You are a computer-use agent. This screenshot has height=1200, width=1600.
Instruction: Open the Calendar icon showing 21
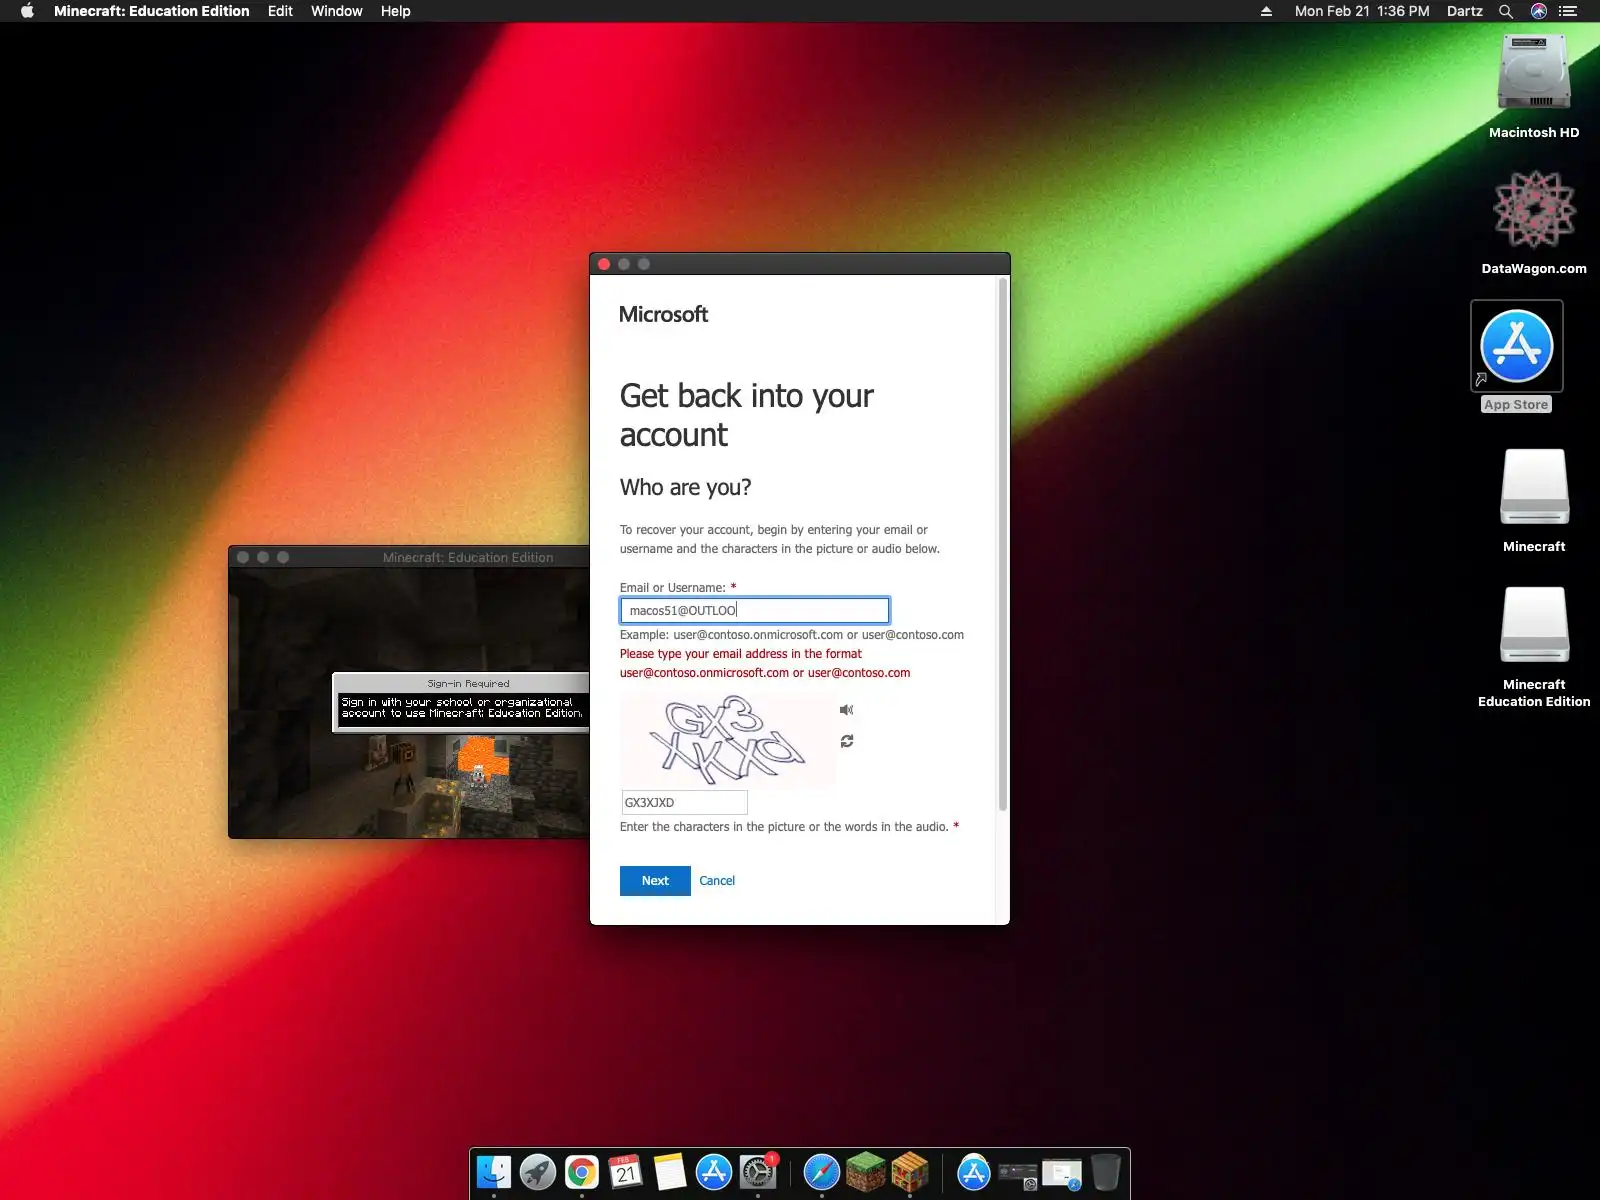point(626,1172)
